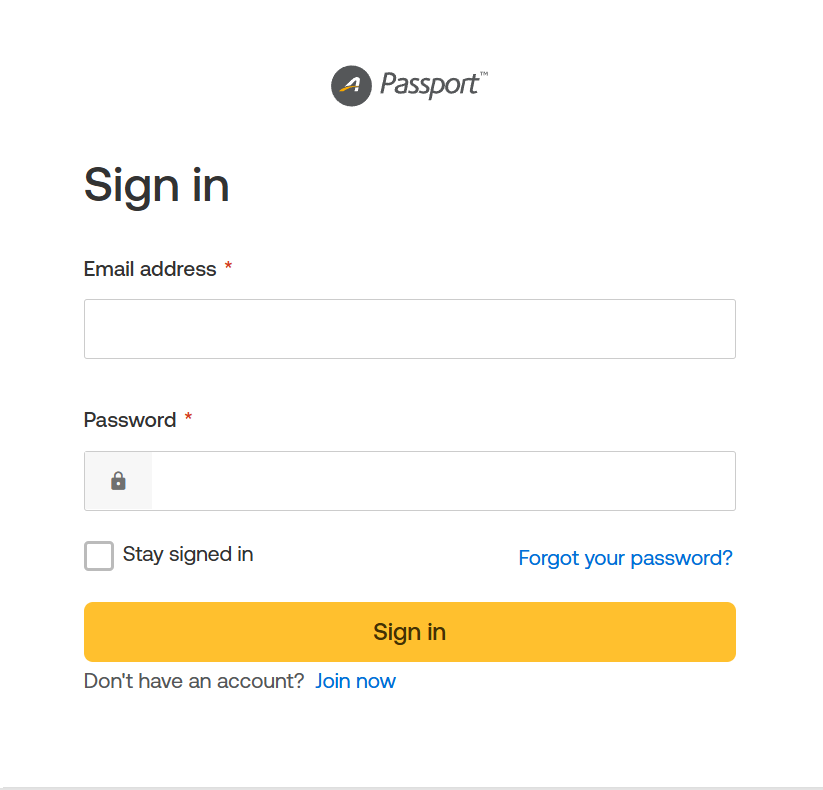Click the "Password" field label

tap(130, 420)
